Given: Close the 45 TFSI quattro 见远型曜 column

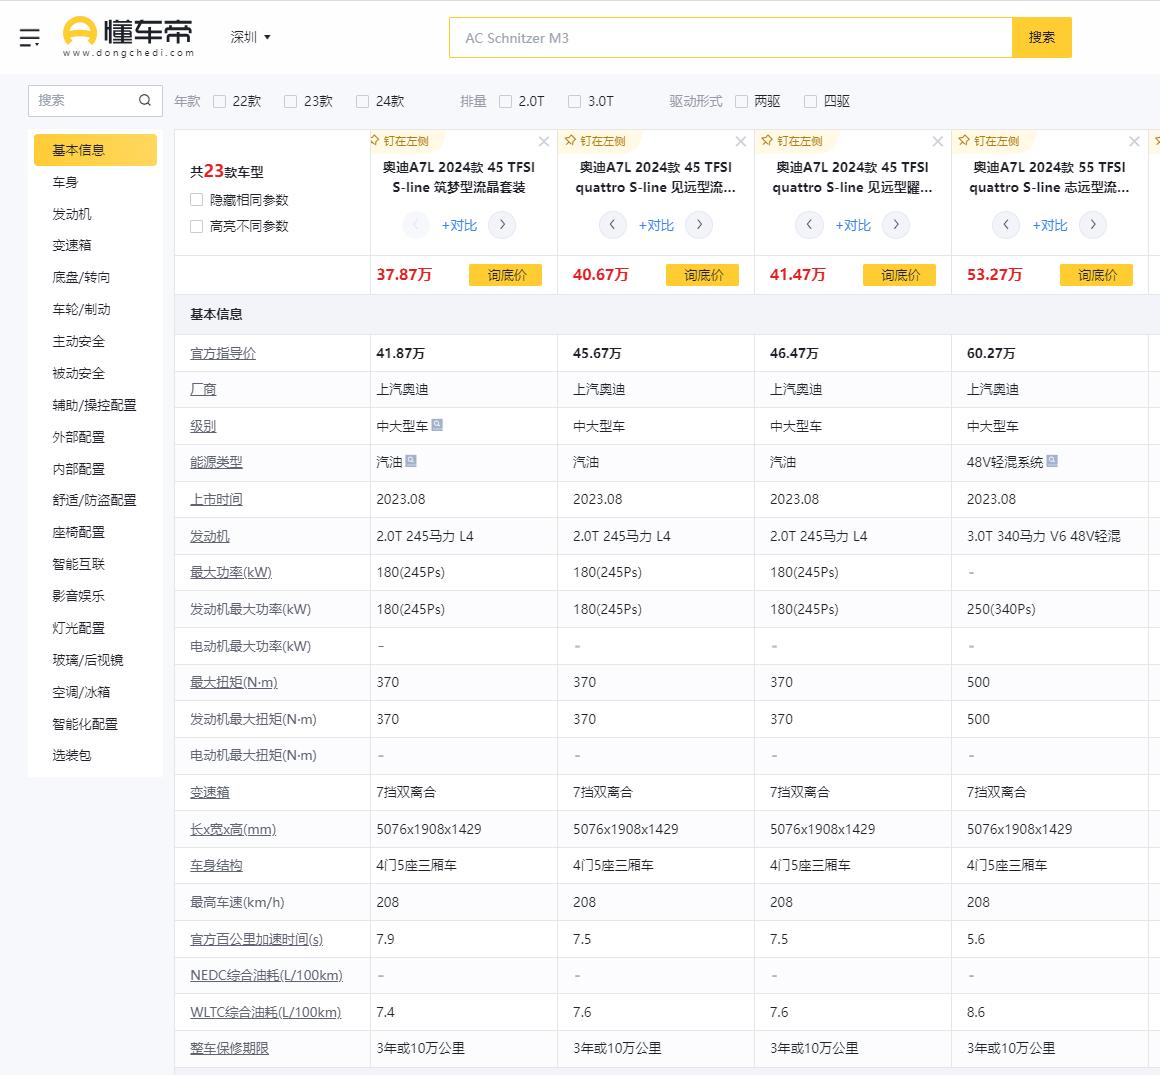Looking at the screenshot, I should pos(937,141).
